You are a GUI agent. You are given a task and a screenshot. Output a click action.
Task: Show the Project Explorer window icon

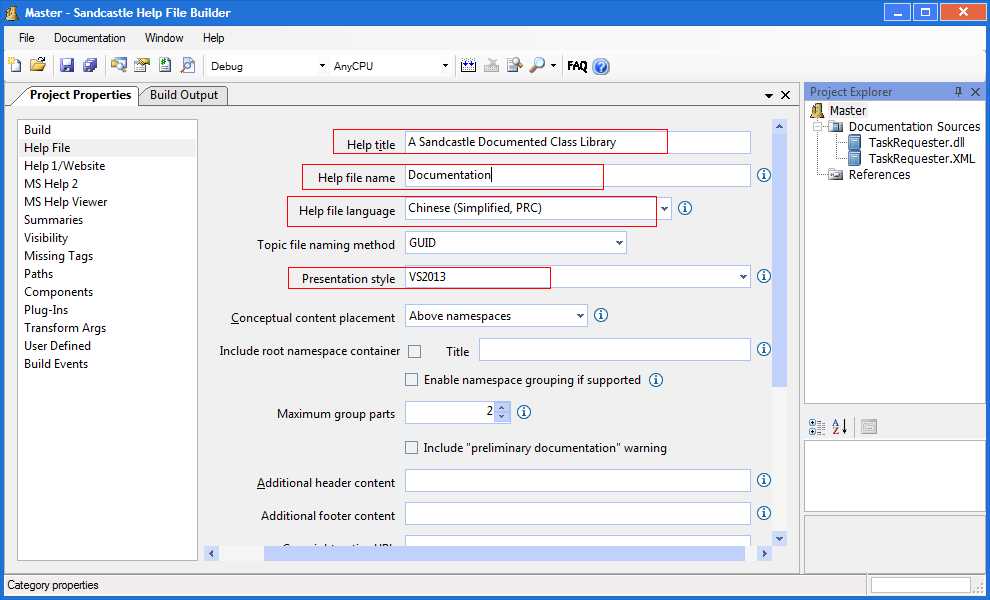118,65
